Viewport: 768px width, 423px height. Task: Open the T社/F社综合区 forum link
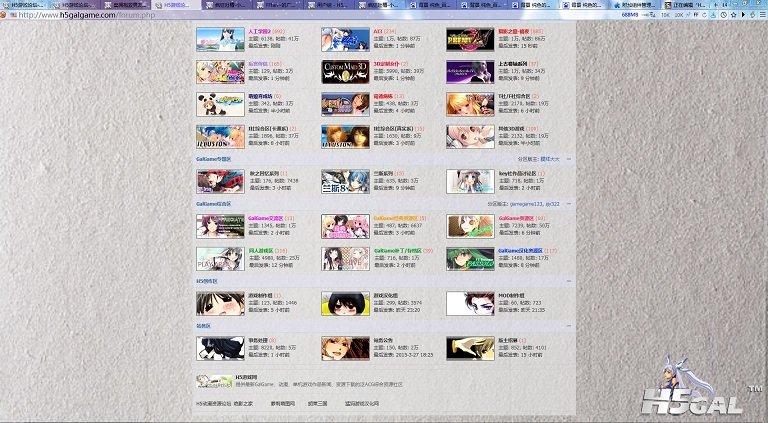click(x=514, y=96)
